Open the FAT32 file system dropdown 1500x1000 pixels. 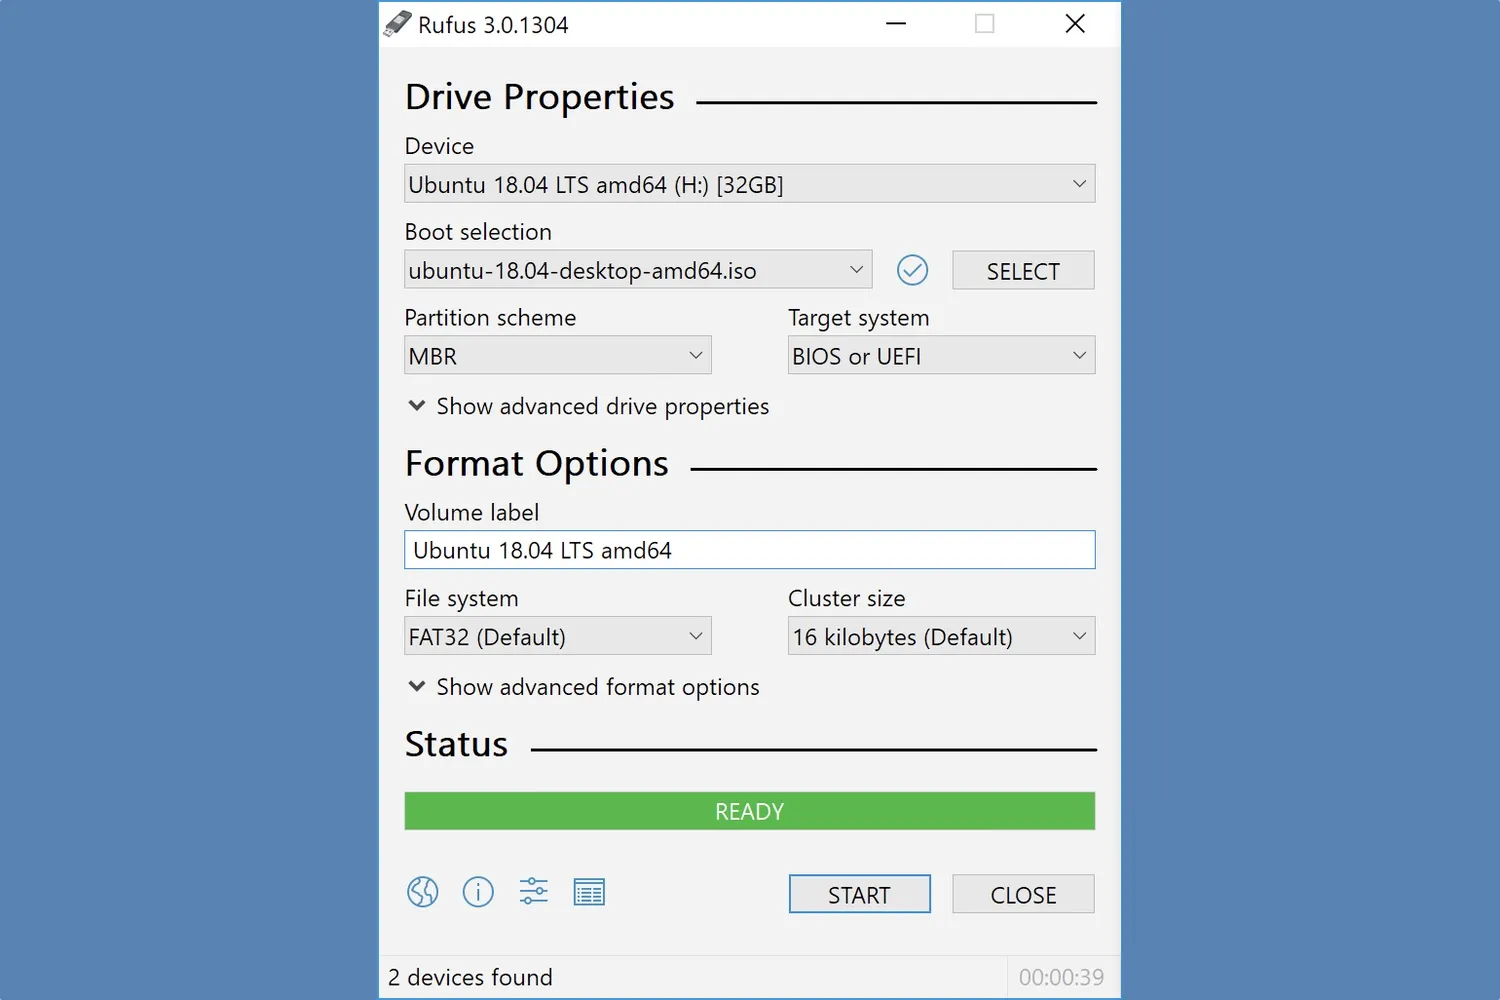[x=557, y=637]
